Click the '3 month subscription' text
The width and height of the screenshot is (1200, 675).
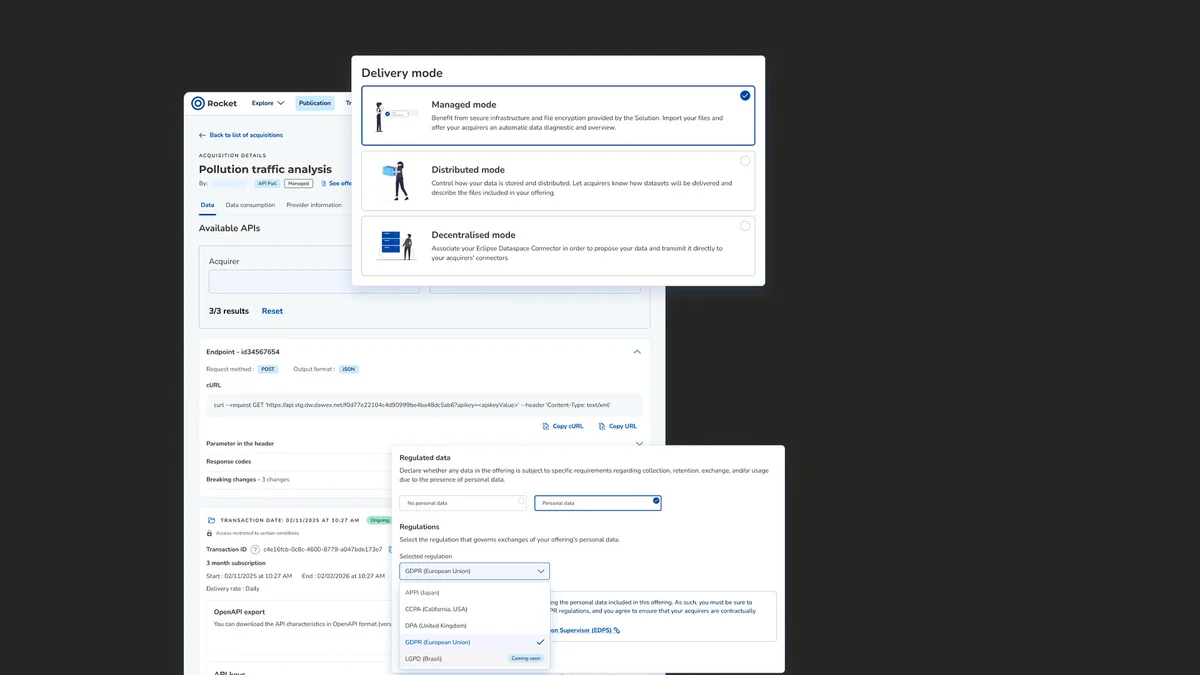[235, 563]
